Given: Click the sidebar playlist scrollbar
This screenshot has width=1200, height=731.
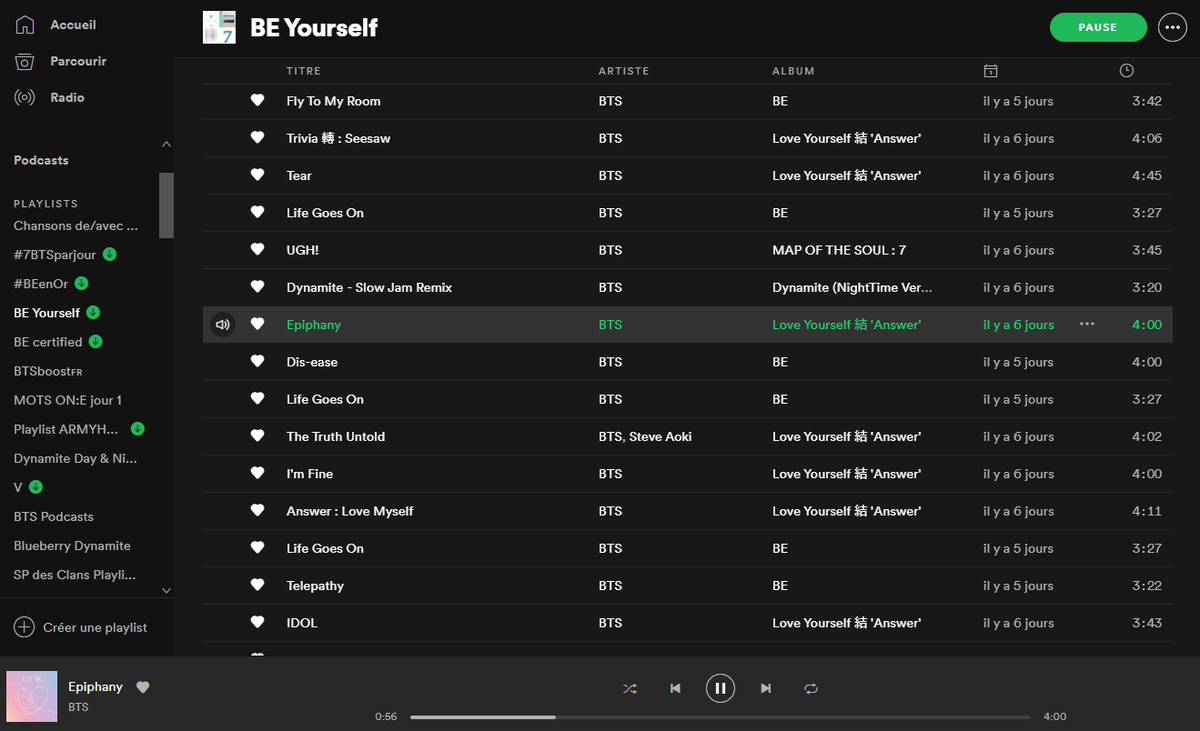Looking at the screenshot, I should [166, 205].
